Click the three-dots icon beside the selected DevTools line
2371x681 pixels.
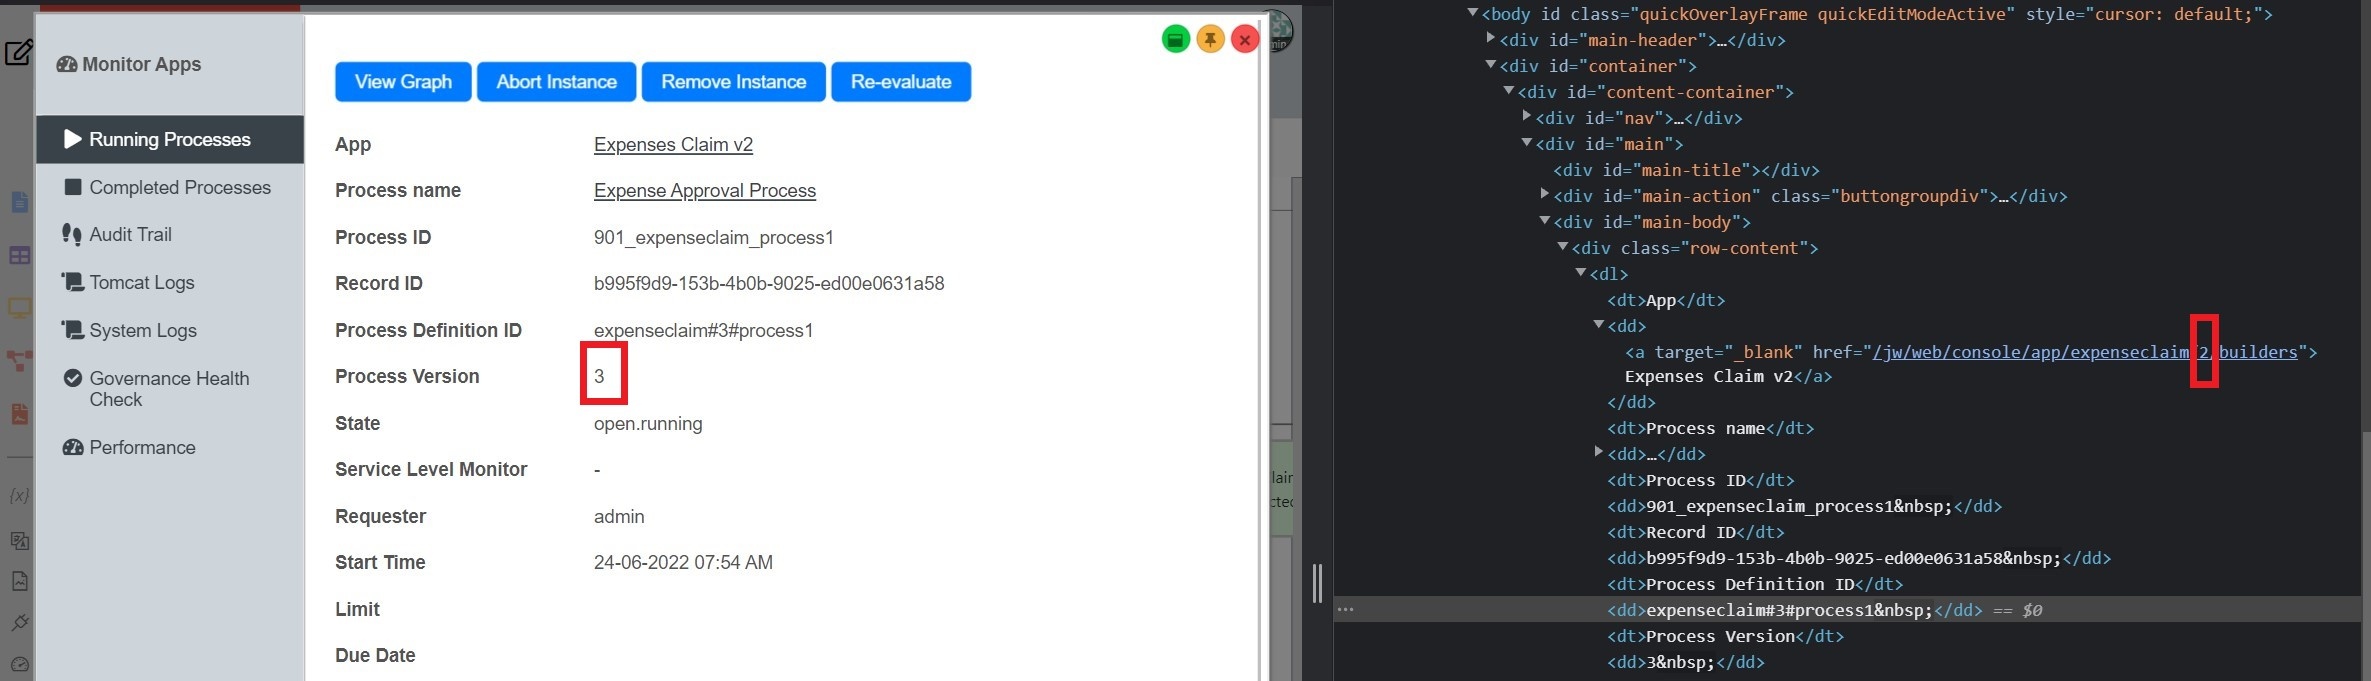coord(1346,609)
